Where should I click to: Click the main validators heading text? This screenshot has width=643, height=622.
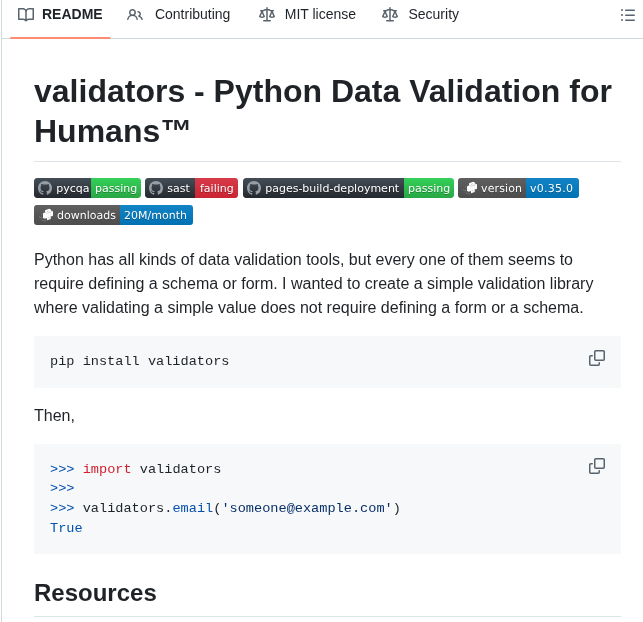pos(323,111)
